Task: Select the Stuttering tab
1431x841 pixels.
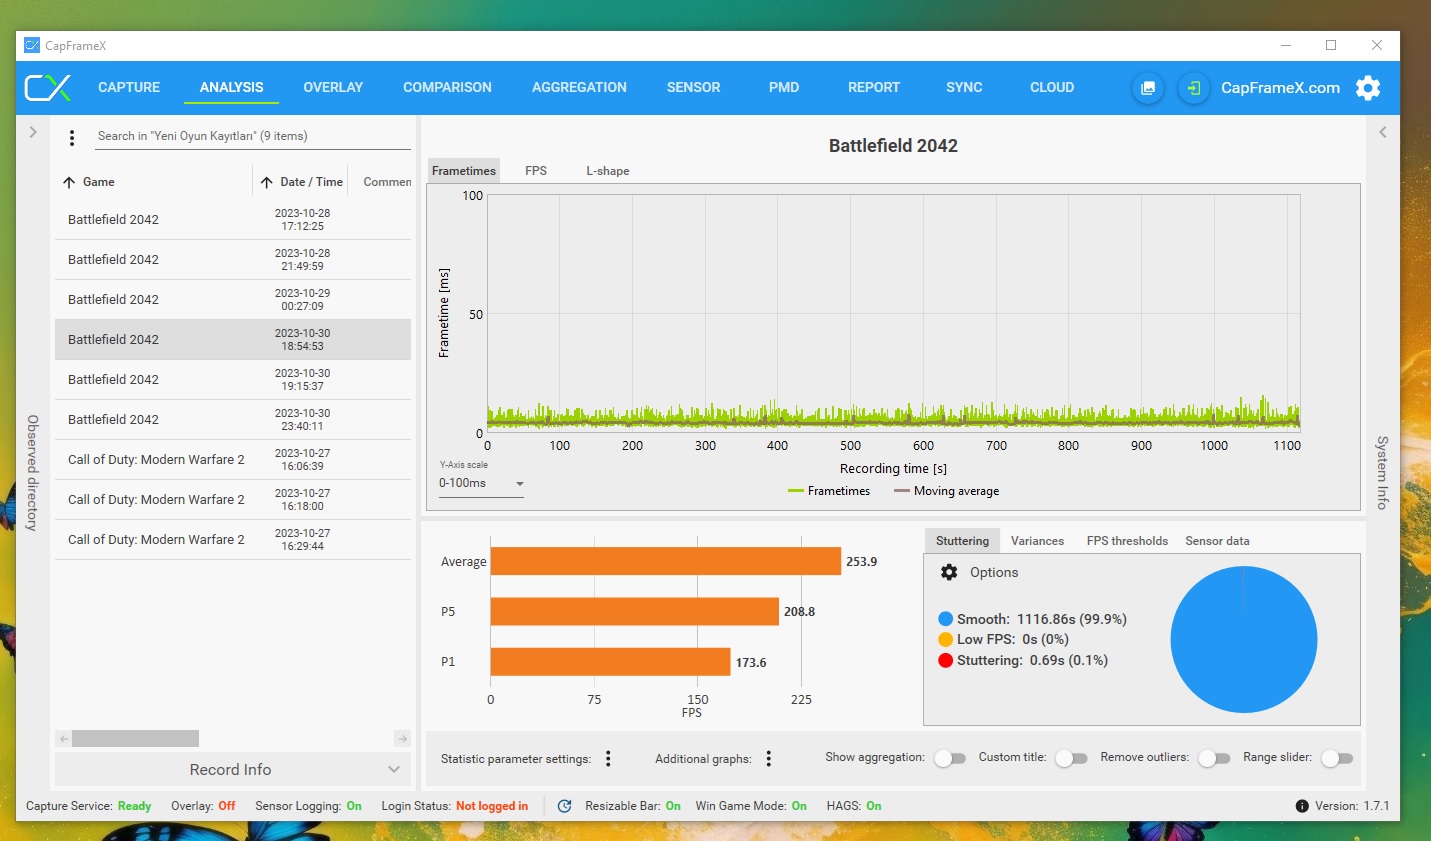Action: [962, 541]
